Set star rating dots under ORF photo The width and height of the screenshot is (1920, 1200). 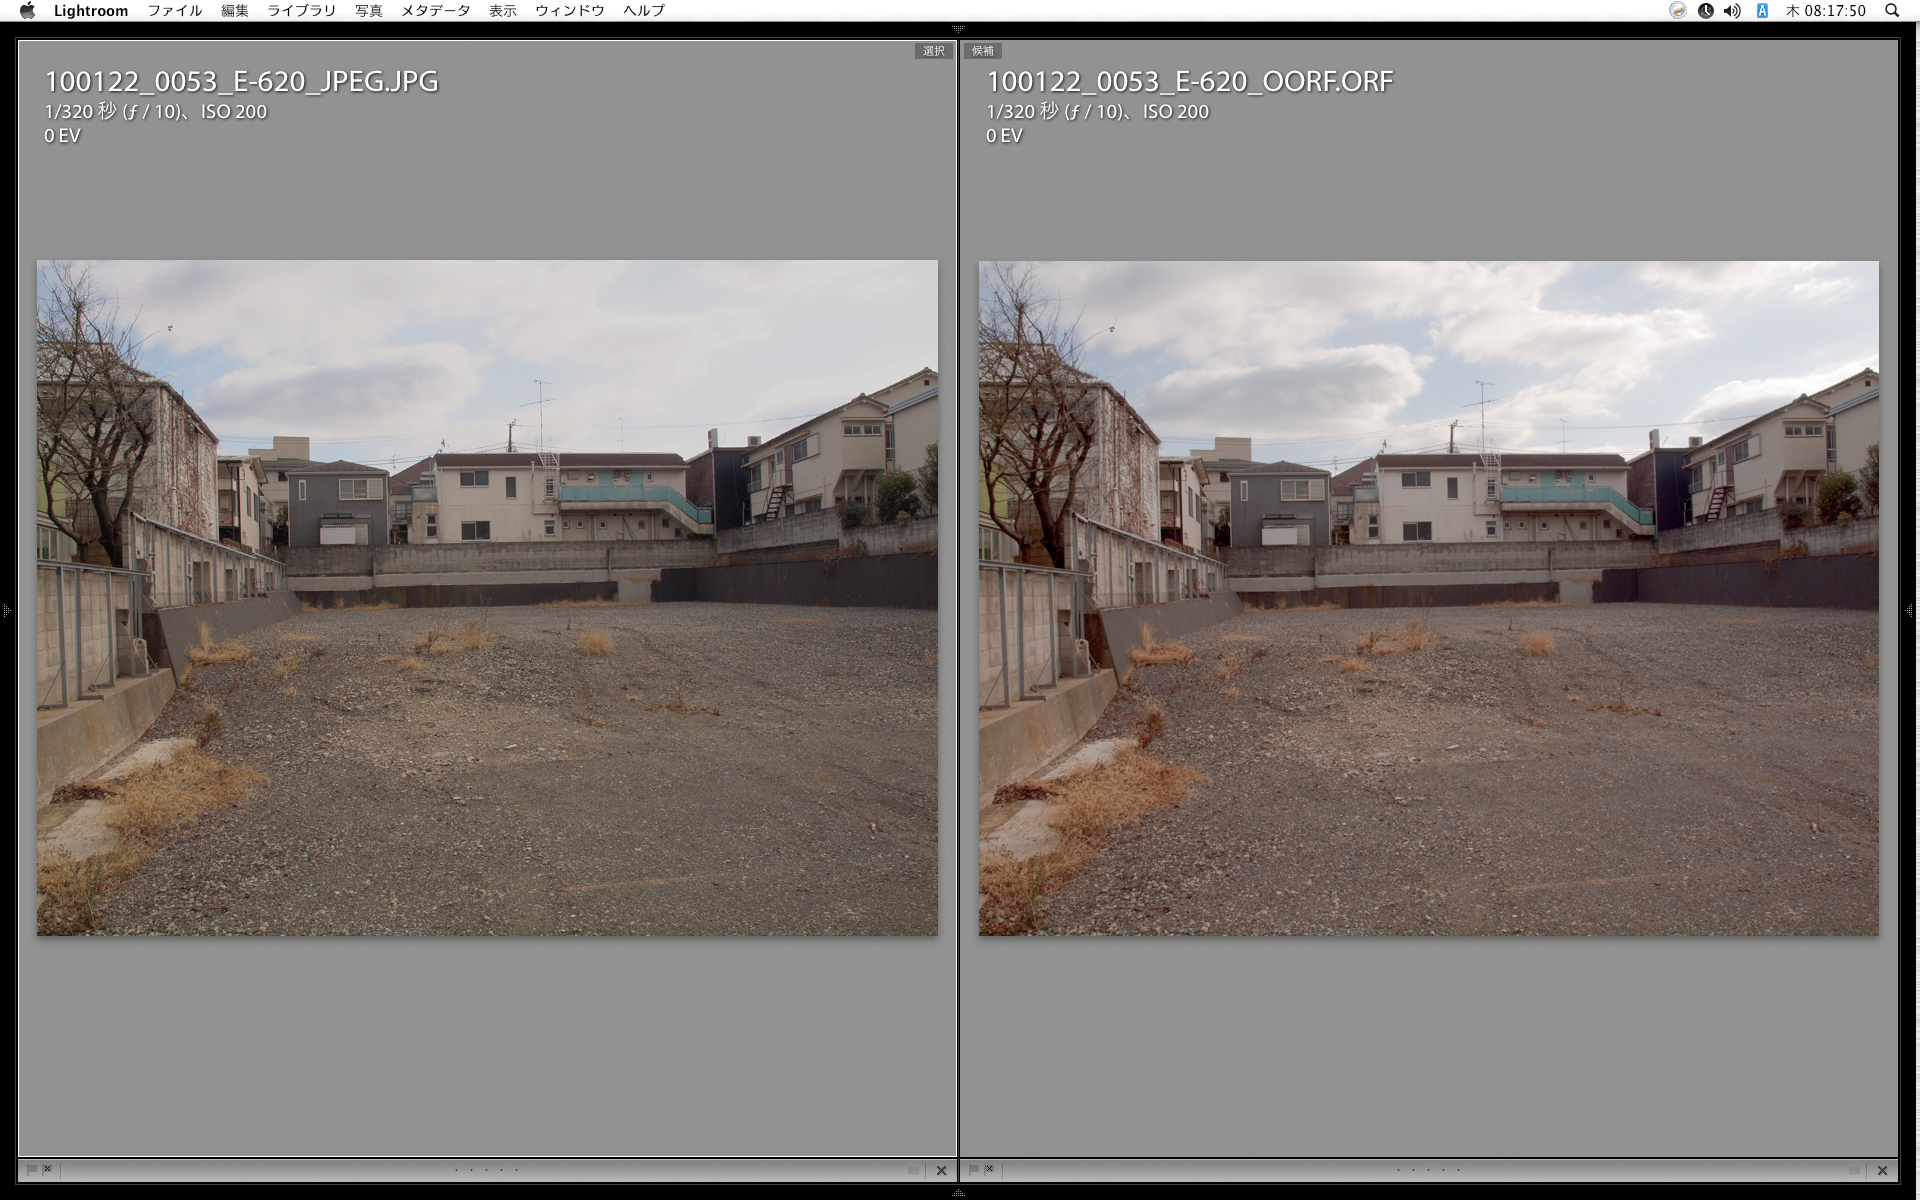[x=1429, y=1170]
